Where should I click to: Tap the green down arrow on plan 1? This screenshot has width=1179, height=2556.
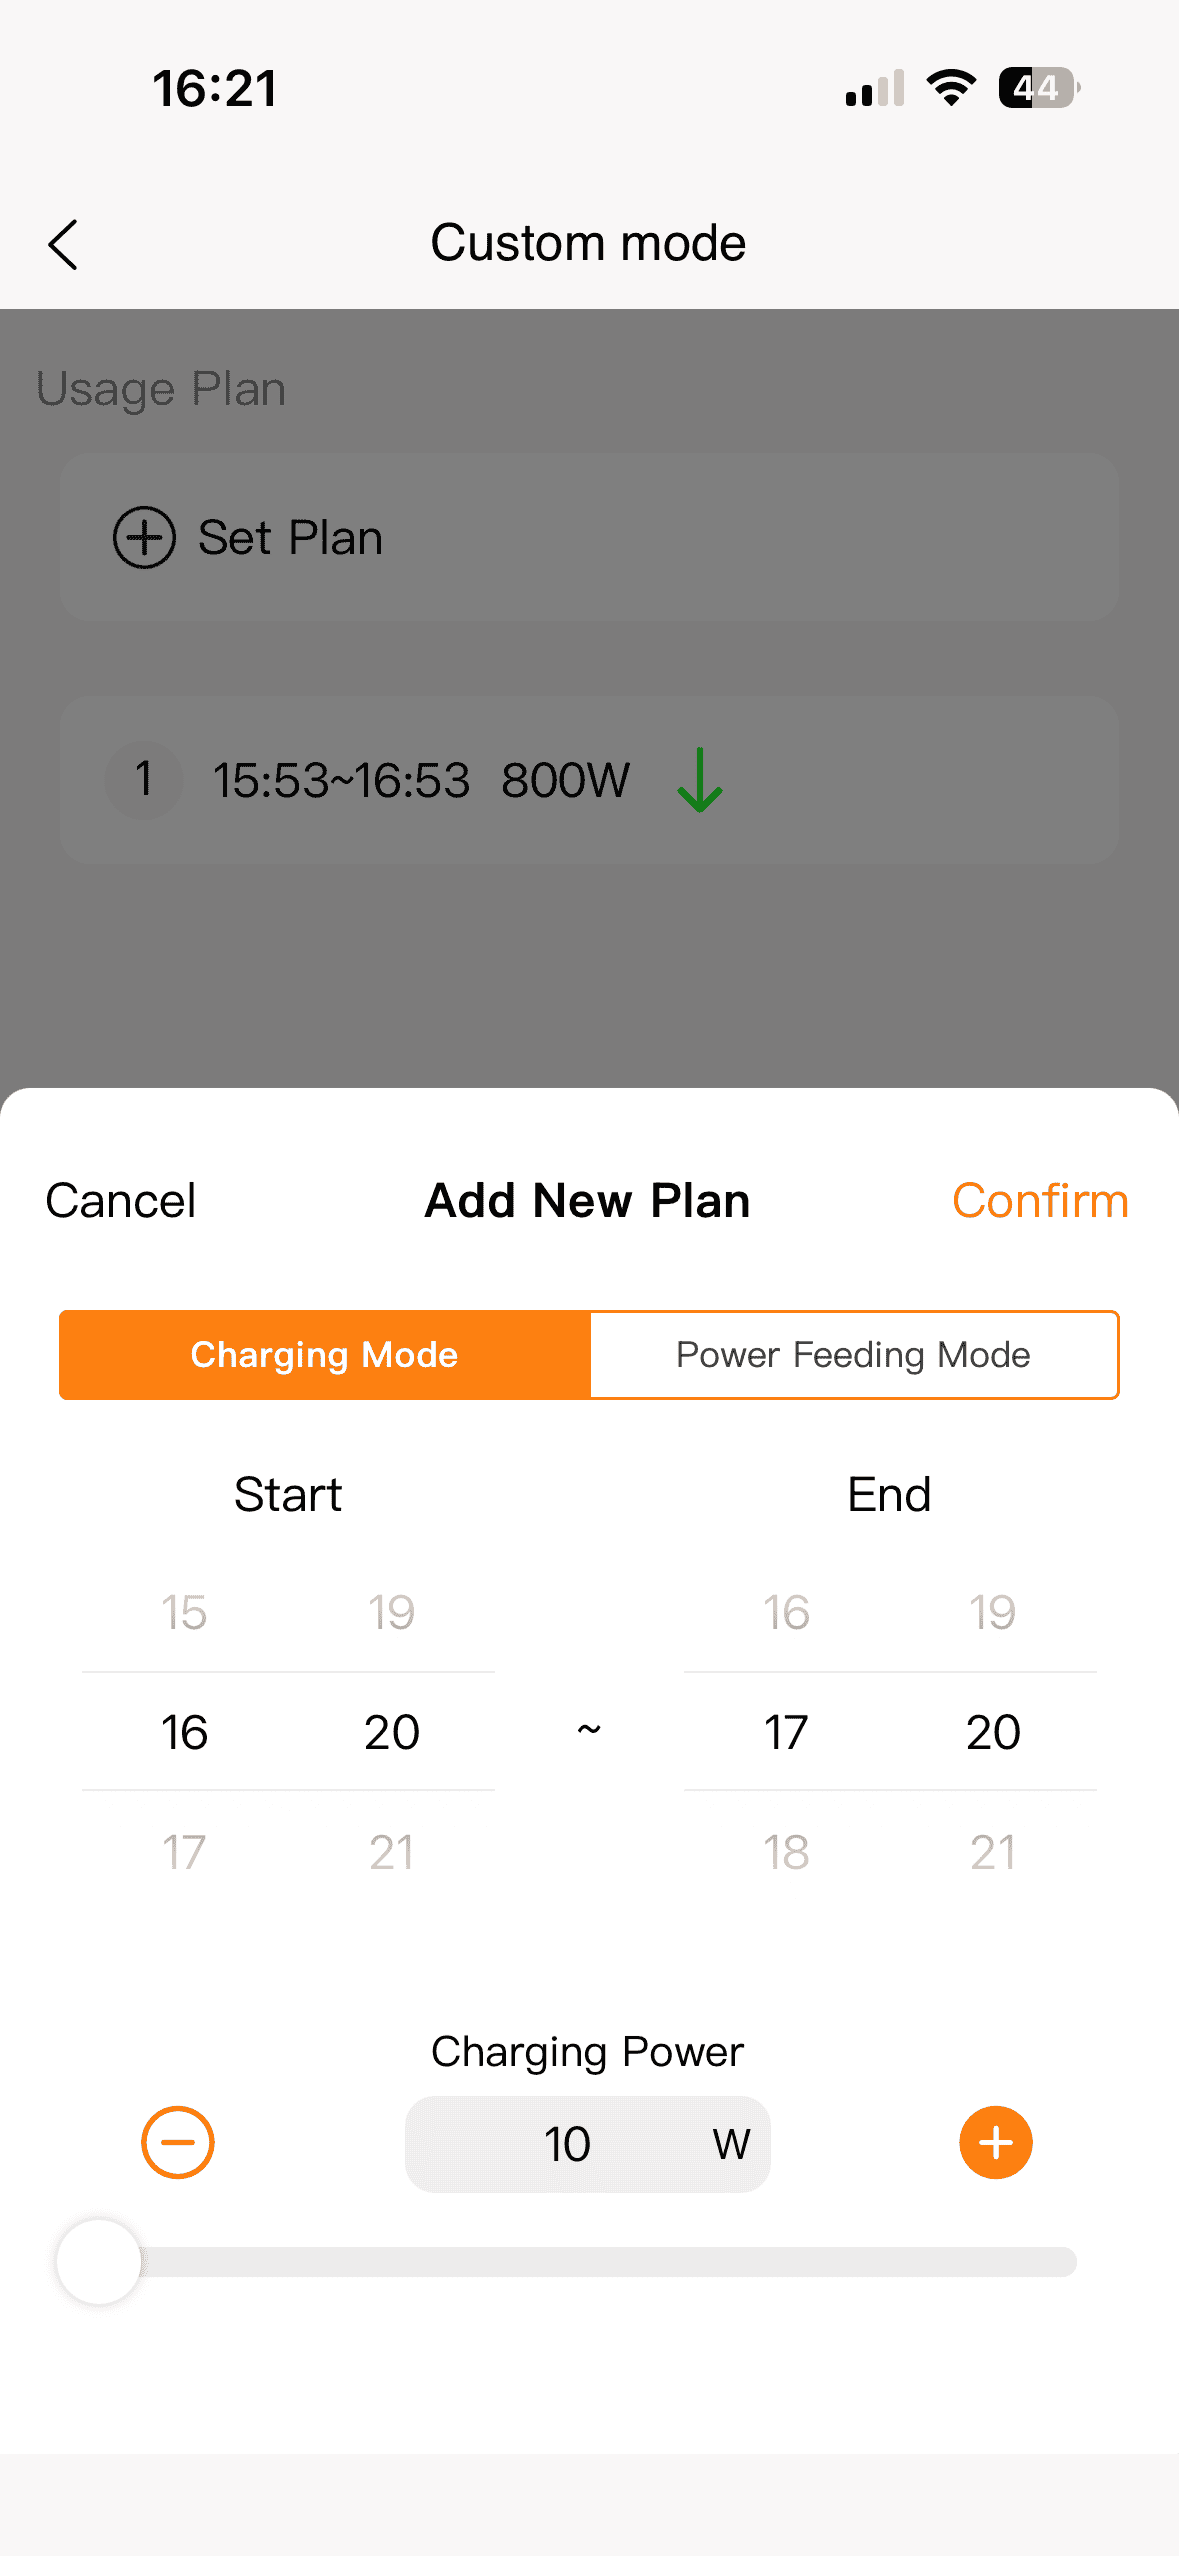pyautogui.click(x=699, y=780)
